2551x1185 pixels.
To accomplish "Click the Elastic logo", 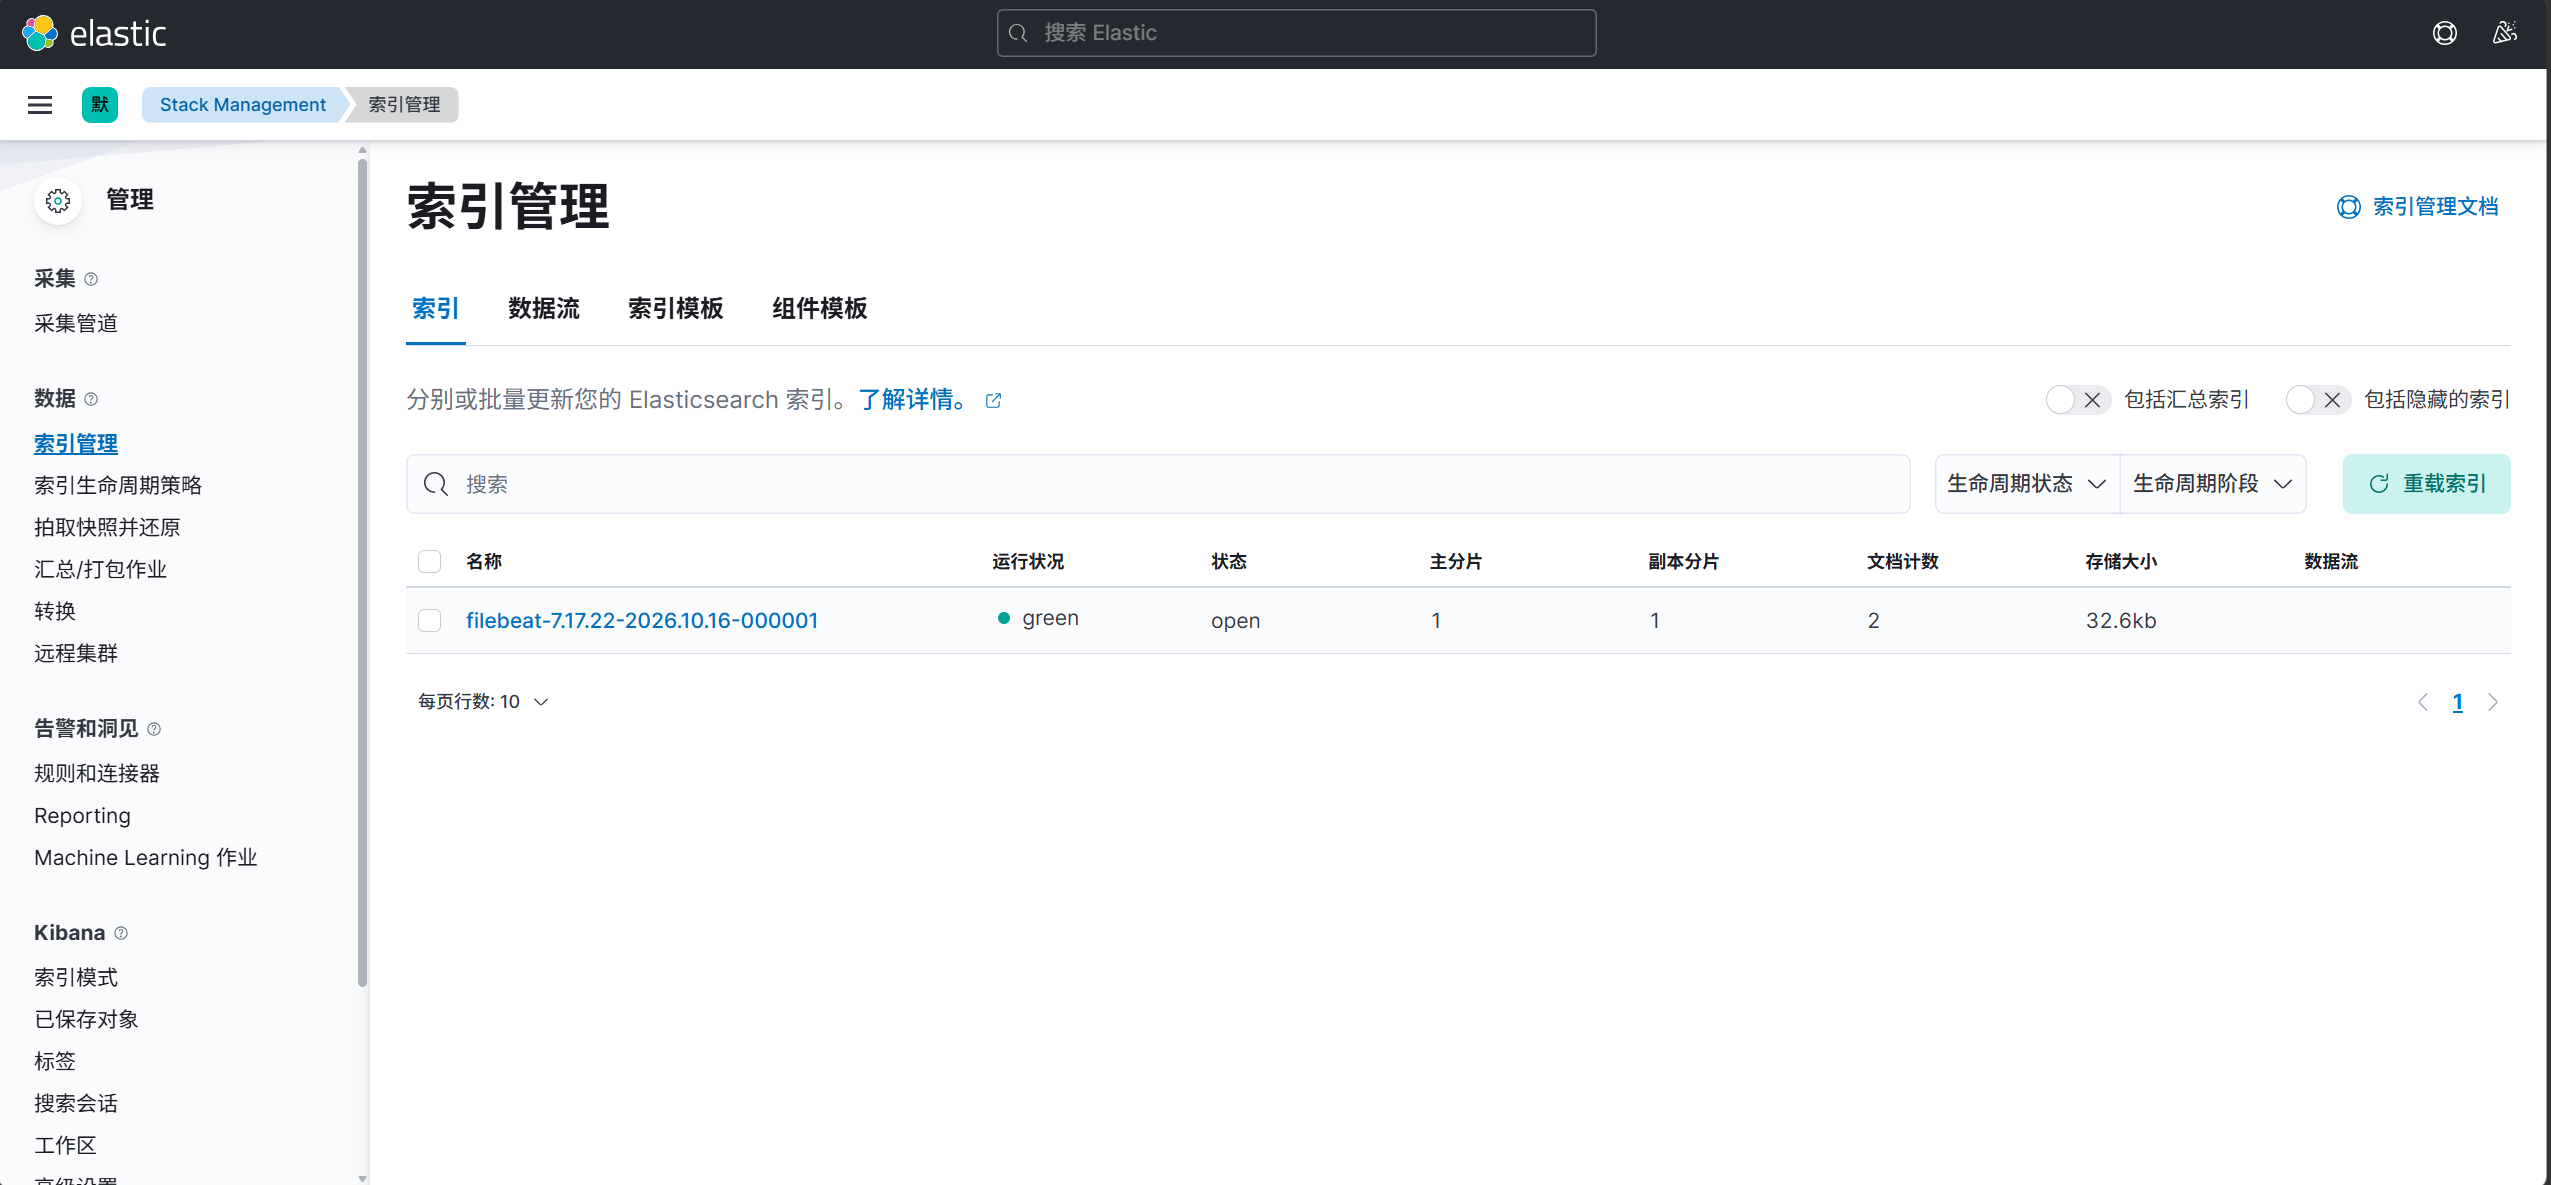I will click(x=94, y=33).
